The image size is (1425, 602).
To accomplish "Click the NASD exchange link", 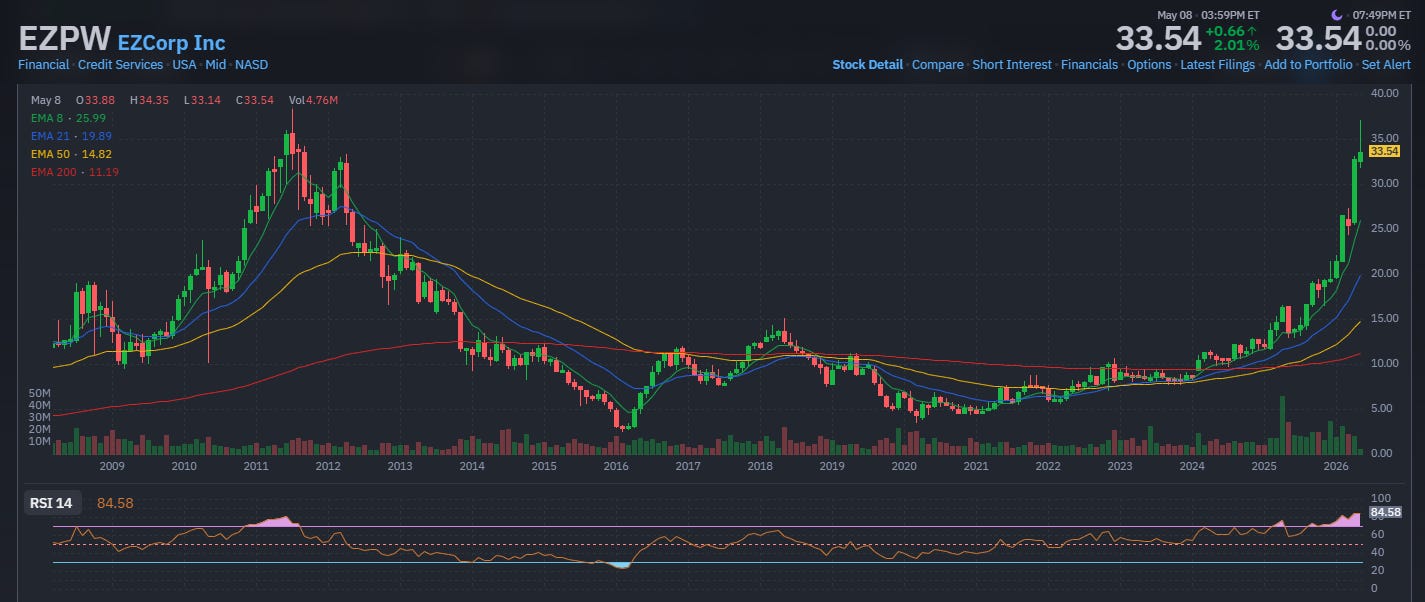I will pyautogui.click(x=251, y=64).
